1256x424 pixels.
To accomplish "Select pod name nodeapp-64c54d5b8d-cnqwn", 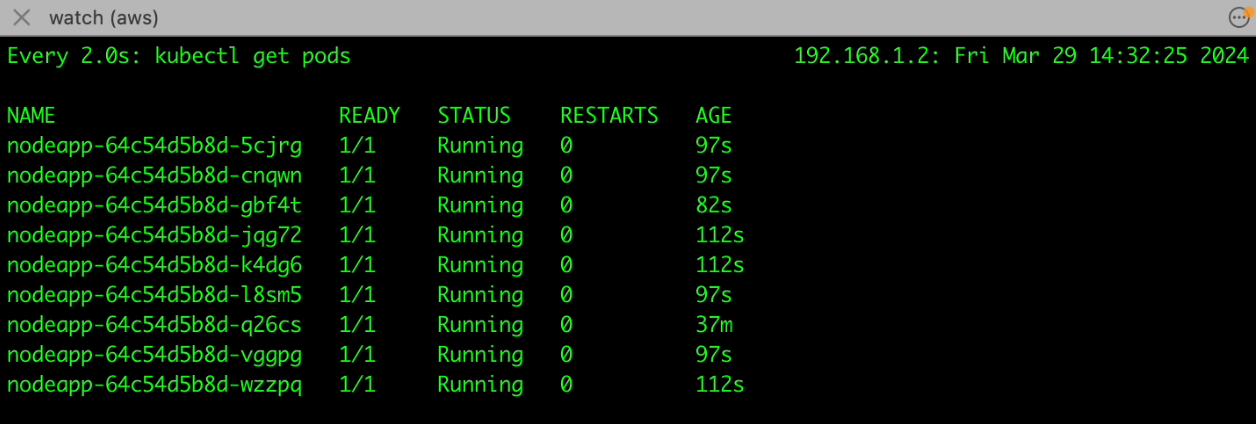I will click(x=154, y=176).
